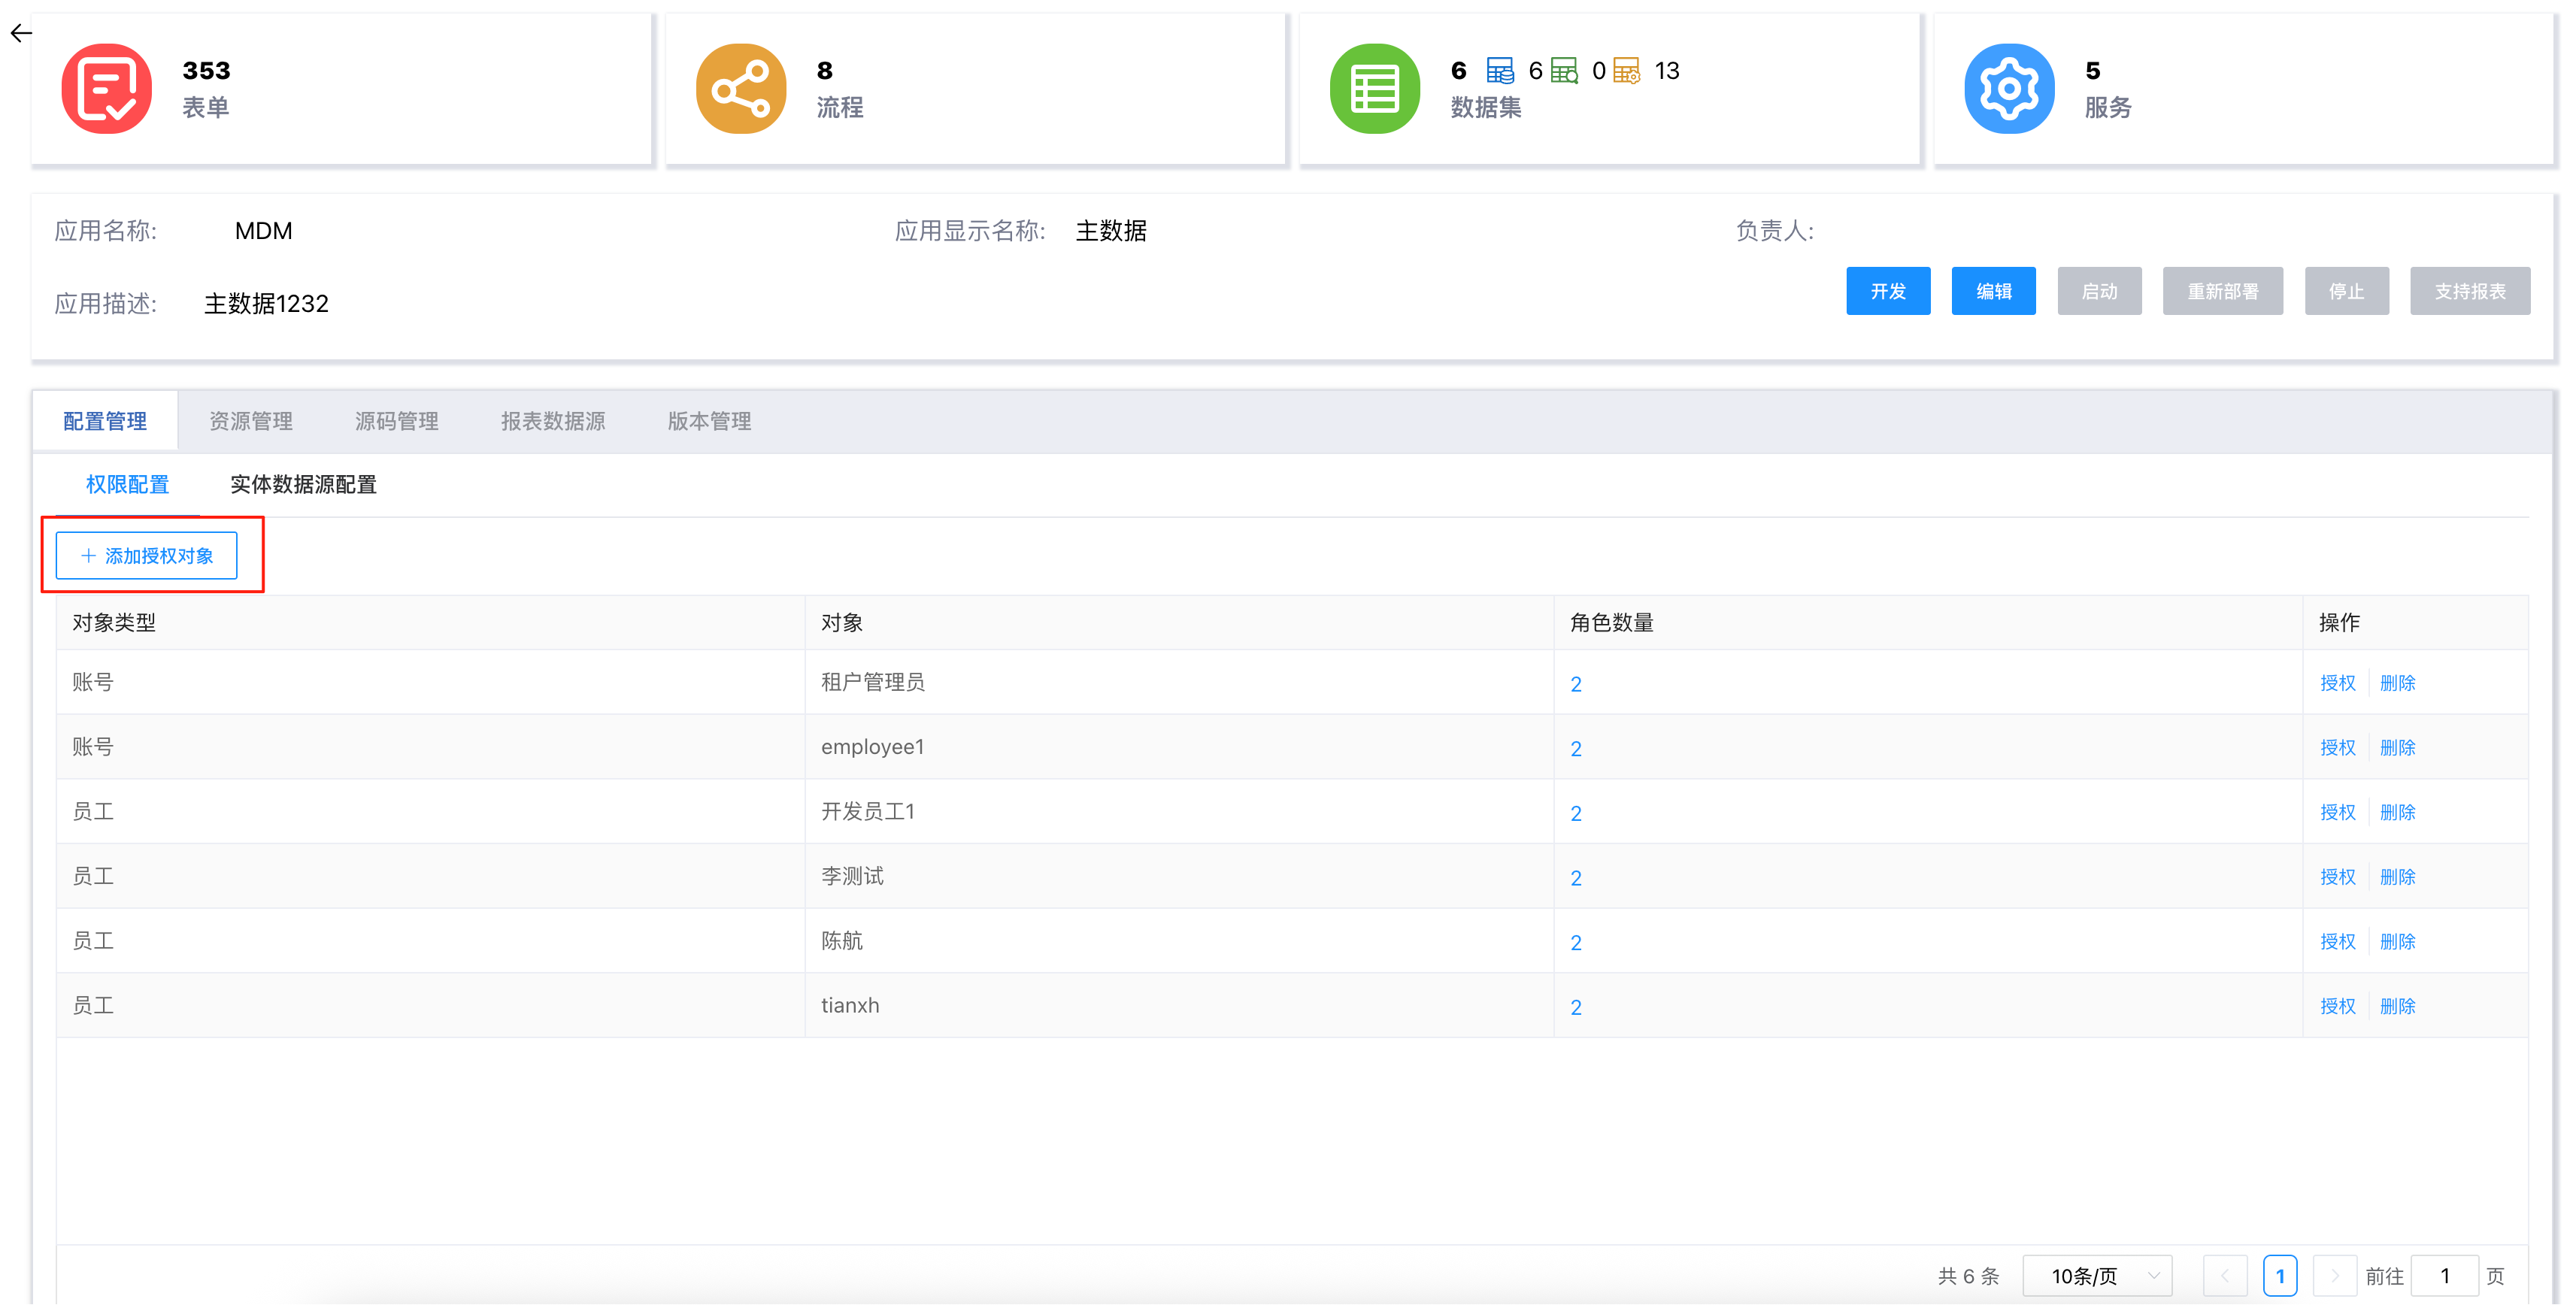Viewport: 2576px width, 1305px height.
Task: Click the blue services gear icon
Action: [2008, 88]
